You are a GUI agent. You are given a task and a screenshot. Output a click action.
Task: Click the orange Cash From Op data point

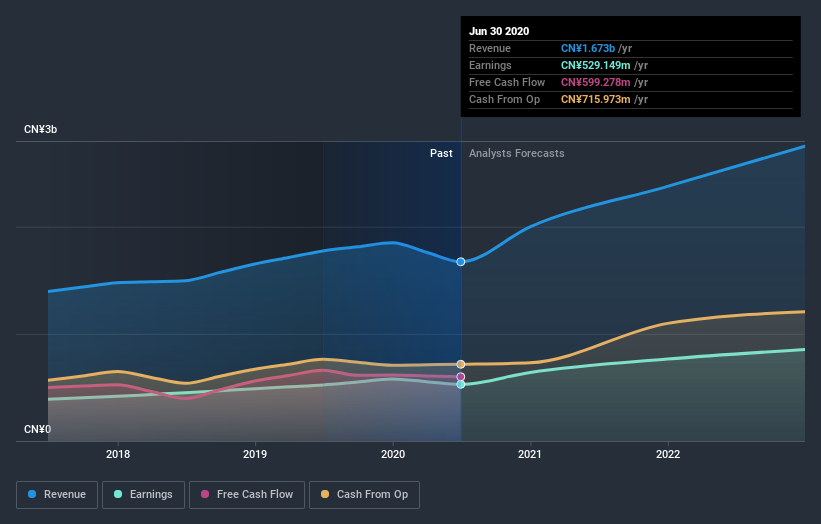[x=461, y=364]
